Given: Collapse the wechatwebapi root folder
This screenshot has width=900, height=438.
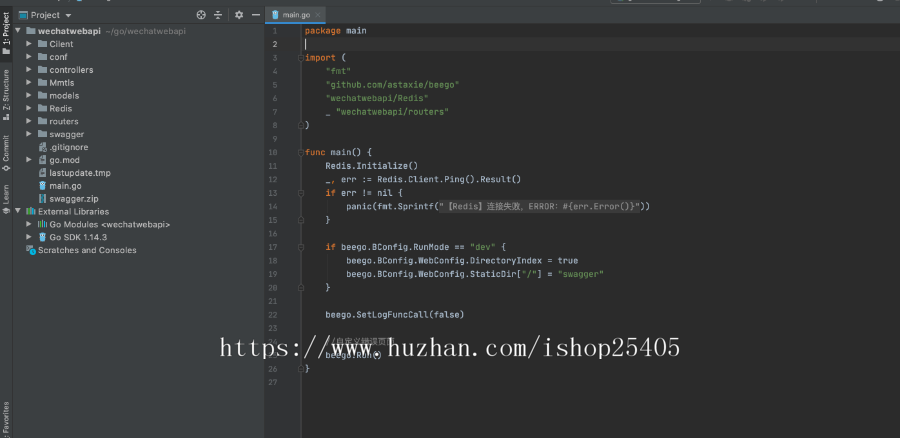Looking at the screenshot, I should tap(18, 31).
